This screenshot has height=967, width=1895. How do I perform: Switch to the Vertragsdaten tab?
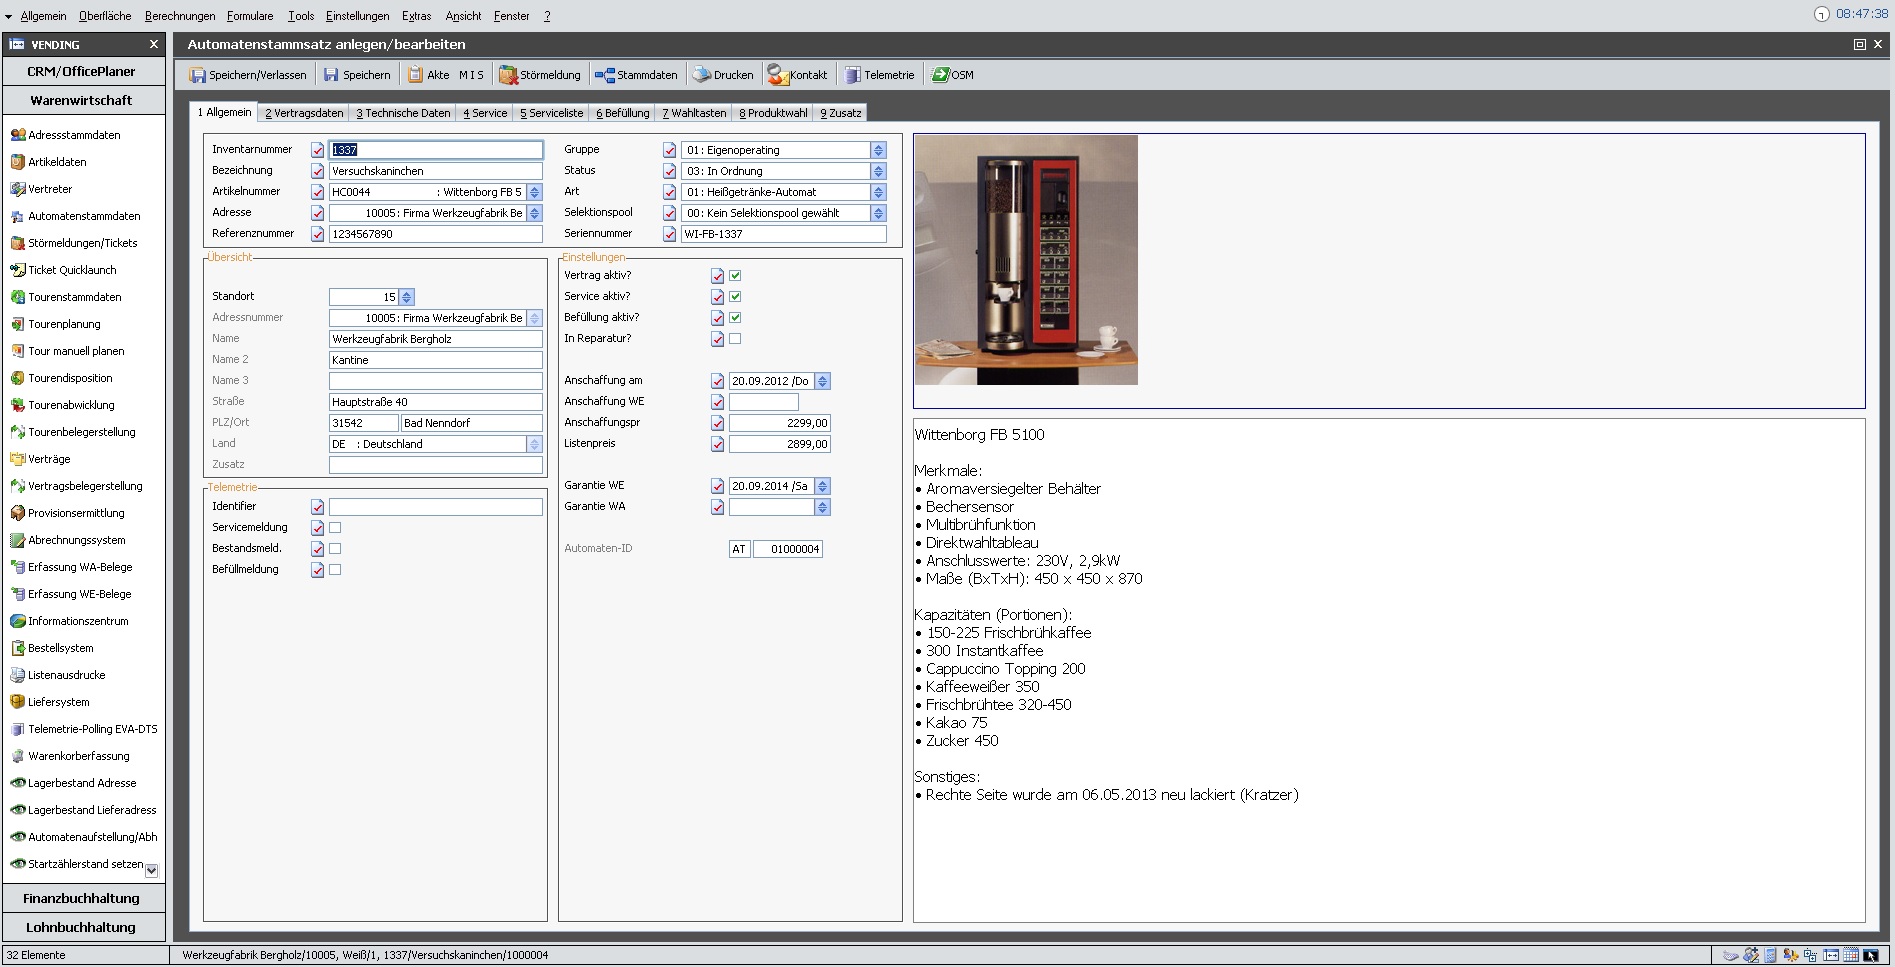[x=304, y=113]
